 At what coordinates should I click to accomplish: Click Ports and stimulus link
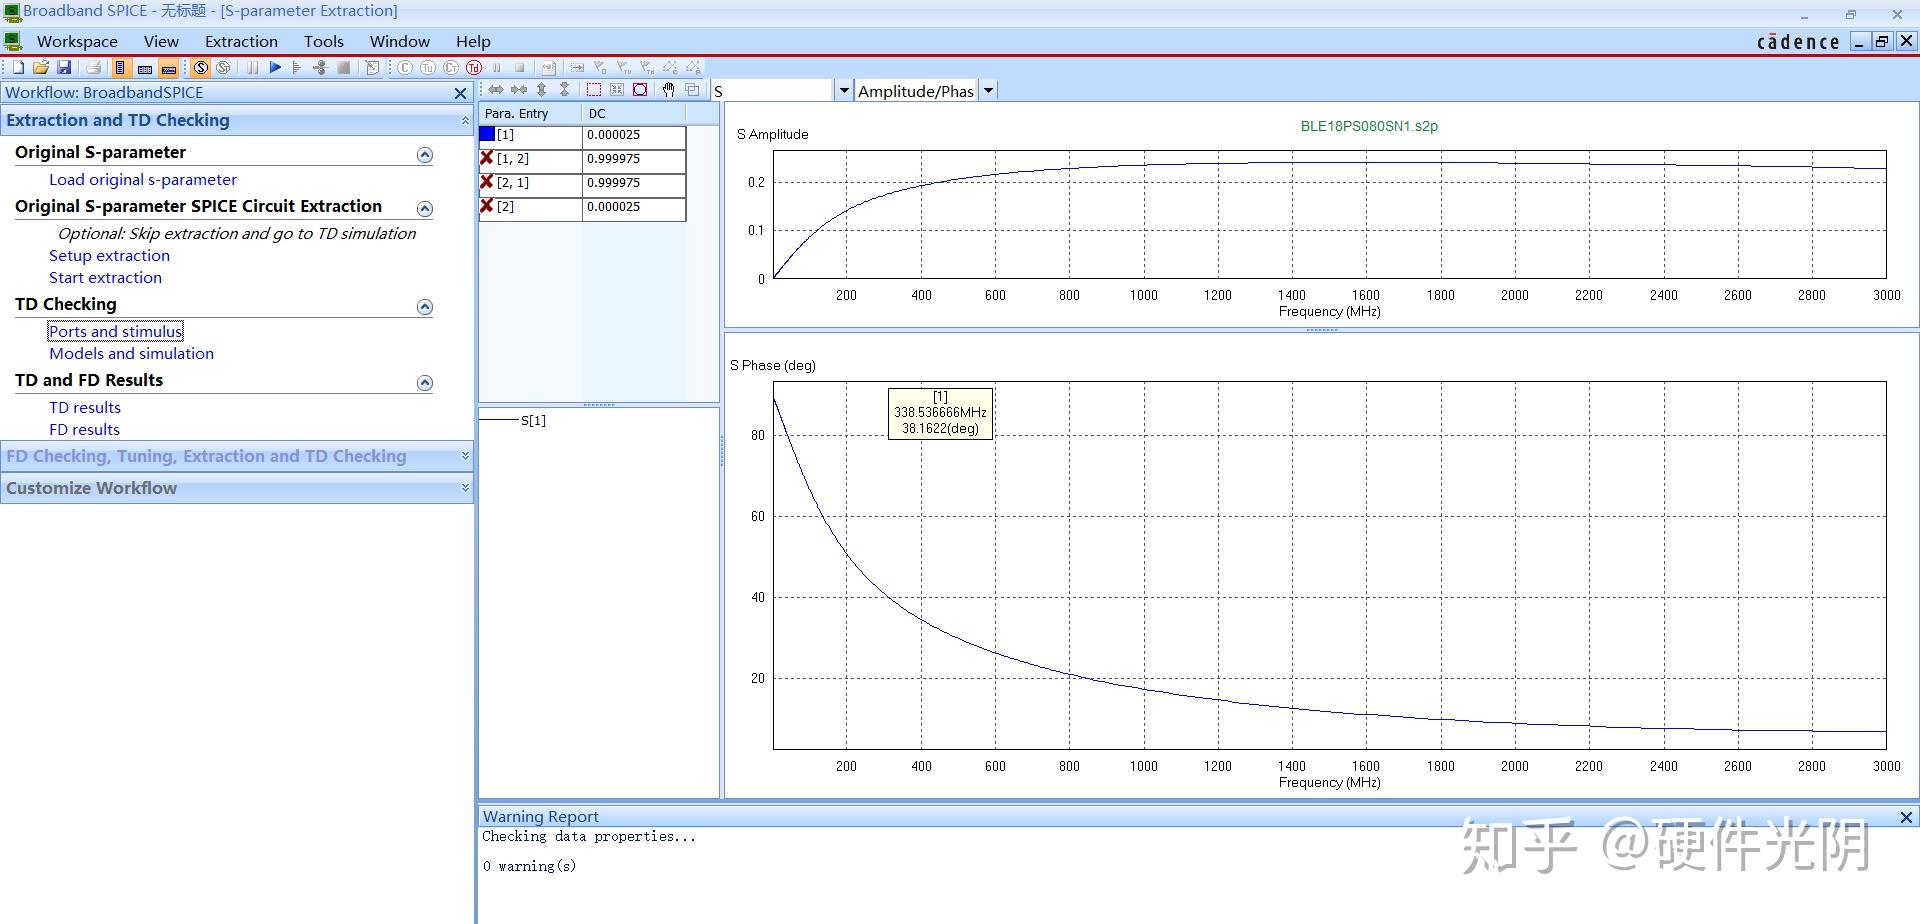[x=116, y=332]
